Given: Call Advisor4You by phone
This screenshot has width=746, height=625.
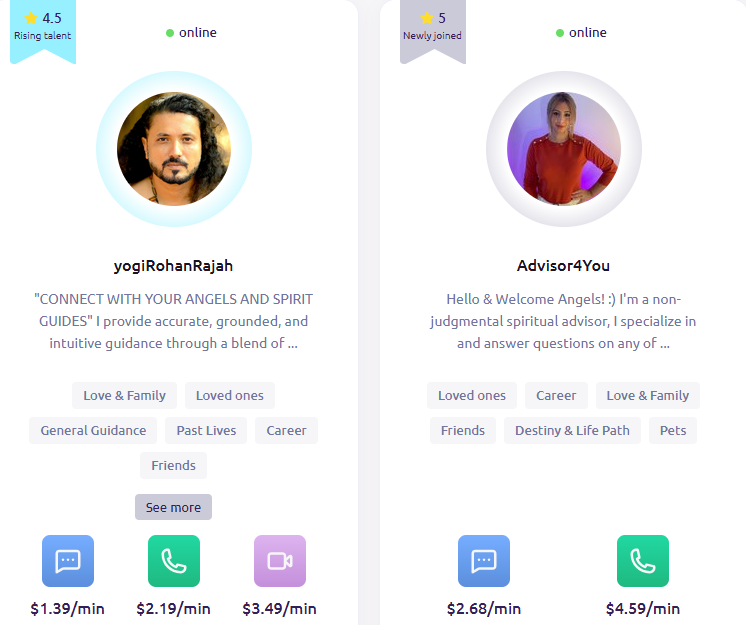Looking at the screenshot, I should [643, 561].
